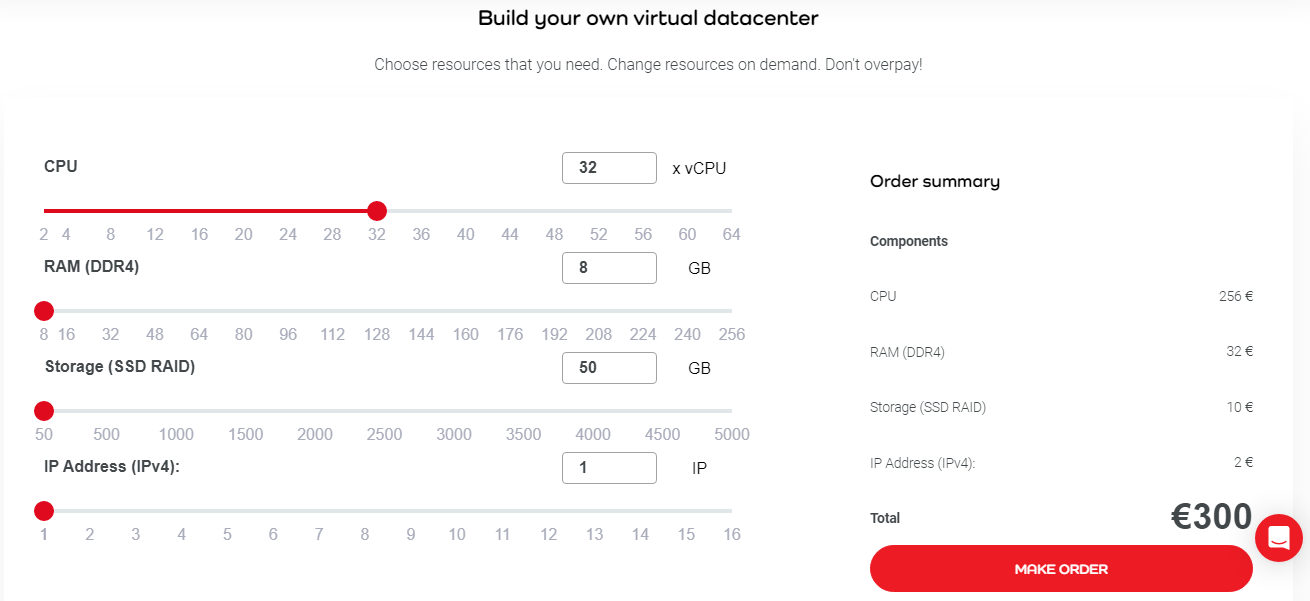The image size is (1310, 601).
Task: Click the CPU slider handle at 32
Action: point(377,211)
